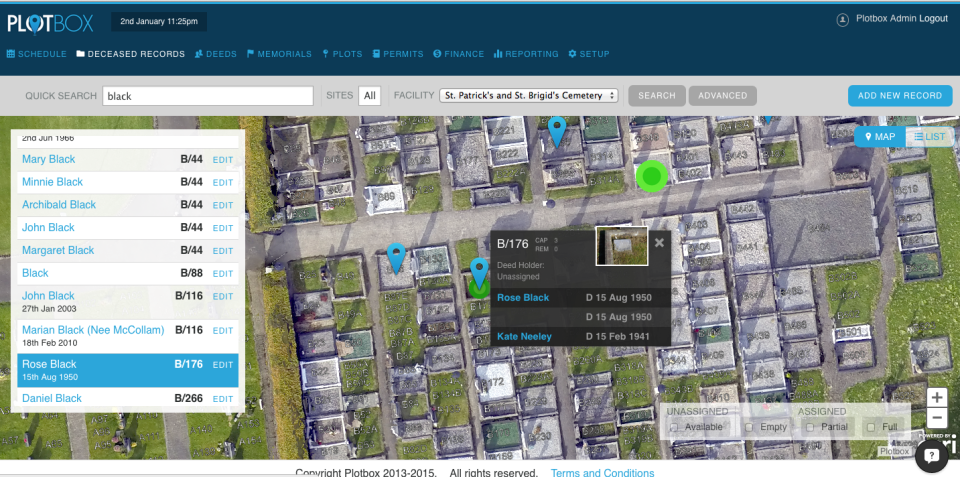
Task: Edit Margaret Black record
Action: click(x=223, y=251)
